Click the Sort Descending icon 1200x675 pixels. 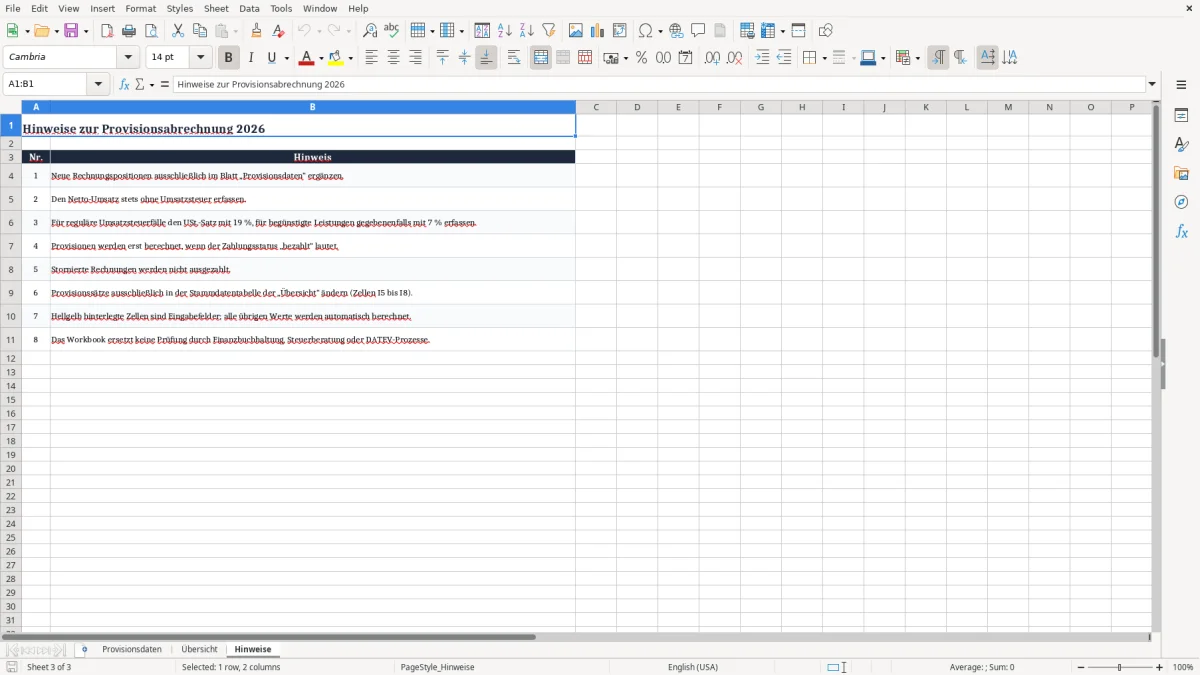[527, 31]
